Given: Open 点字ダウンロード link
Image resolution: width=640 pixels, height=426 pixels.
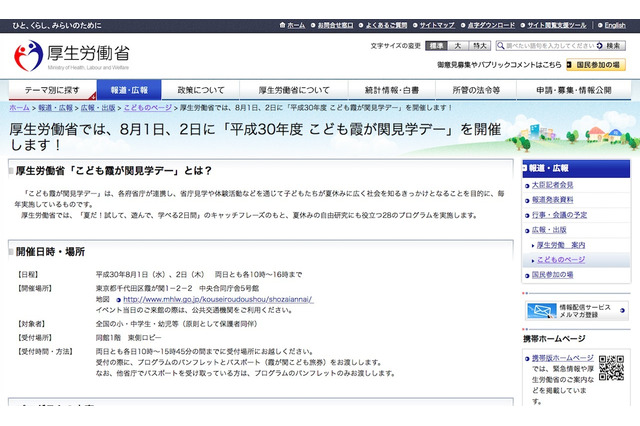Looking at the screenshot, I should pos(491,25).
